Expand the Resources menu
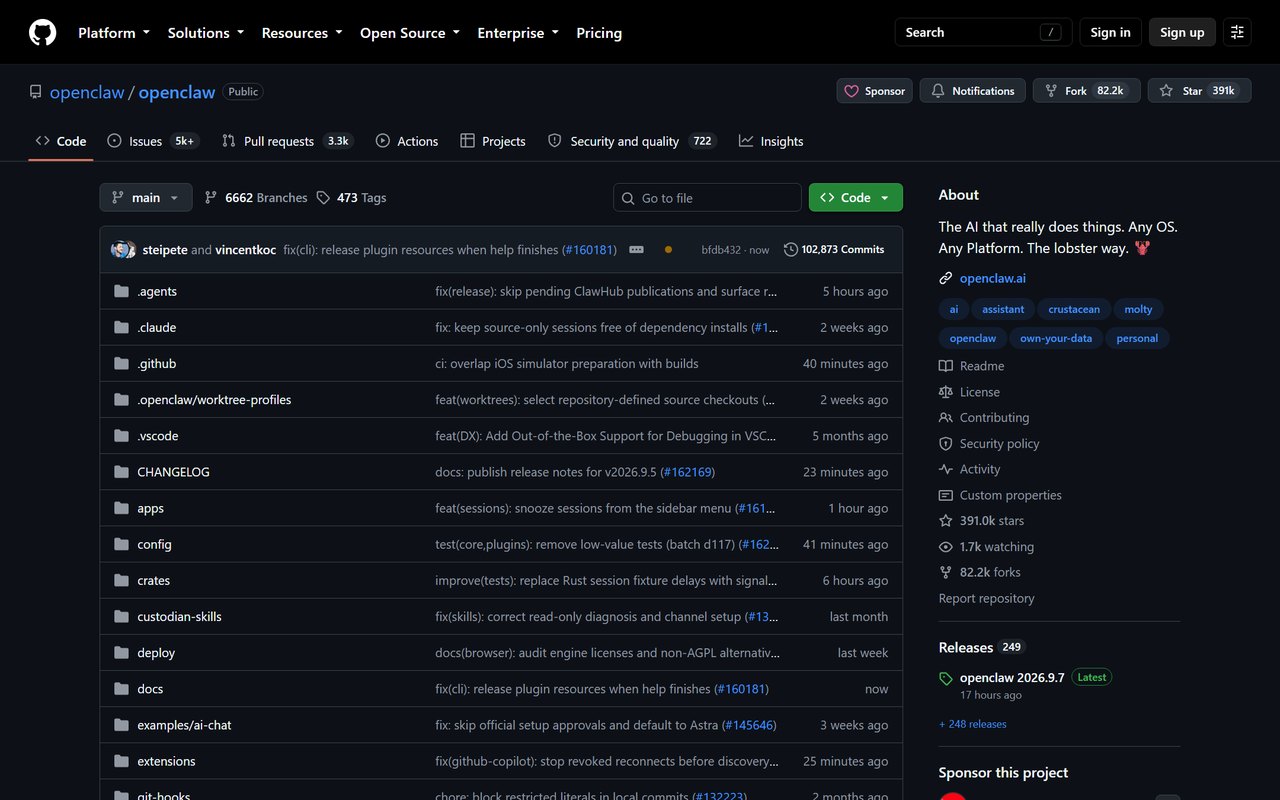This screenshot has width=1280, height=800. [x=302, y=33]
